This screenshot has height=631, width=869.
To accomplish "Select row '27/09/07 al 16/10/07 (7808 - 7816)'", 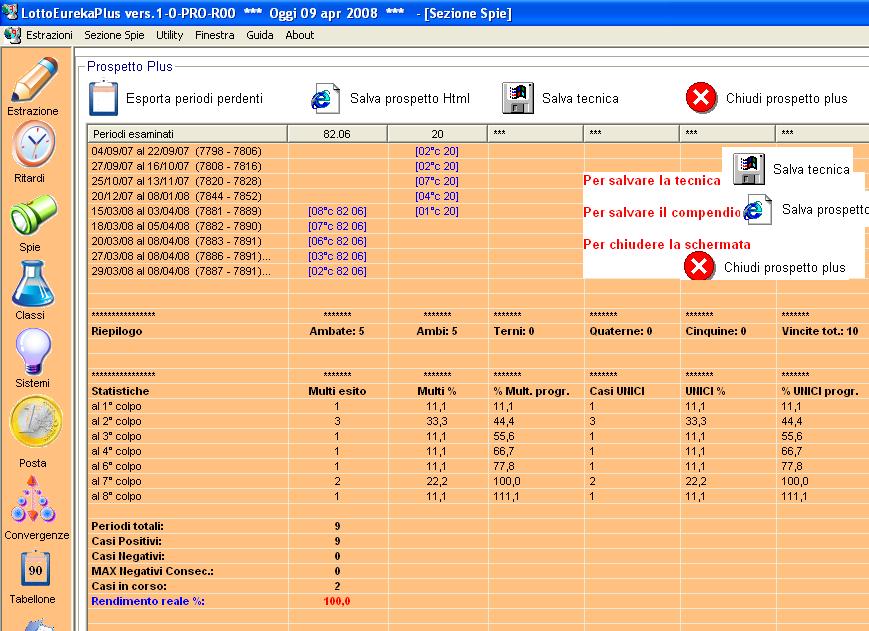I will coord(176,166).
